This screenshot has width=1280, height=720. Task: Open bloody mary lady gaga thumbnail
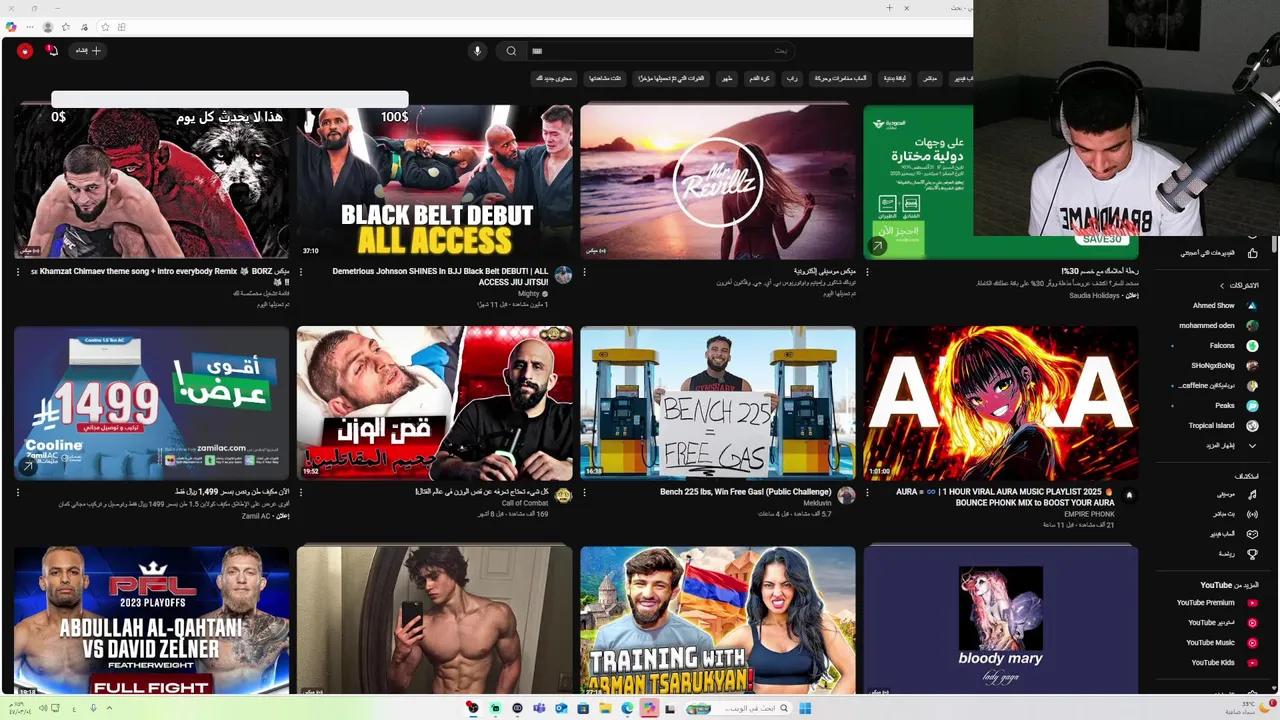1001,620
